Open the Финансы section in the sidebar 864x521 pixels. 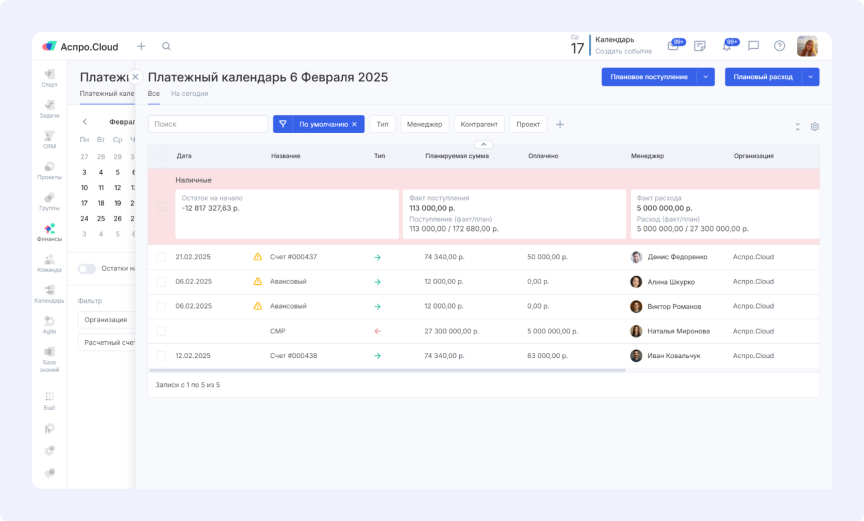point(49,231)
